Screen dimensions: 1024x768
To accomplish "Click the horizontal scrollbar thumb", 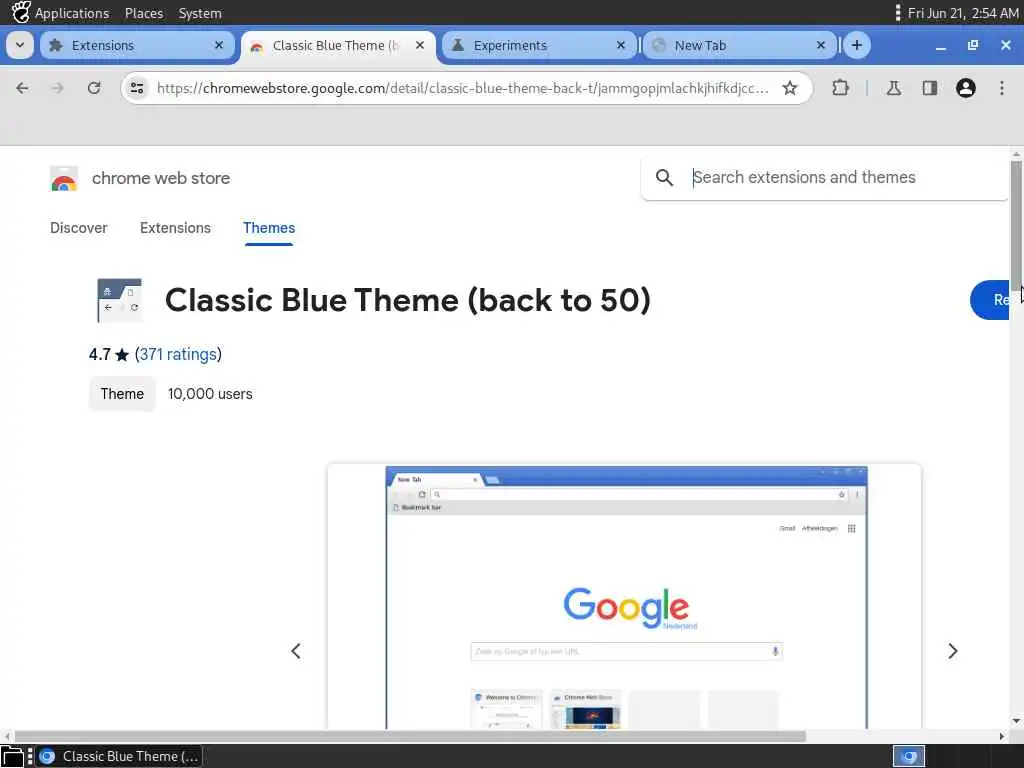I will click(x=410, y=737).
